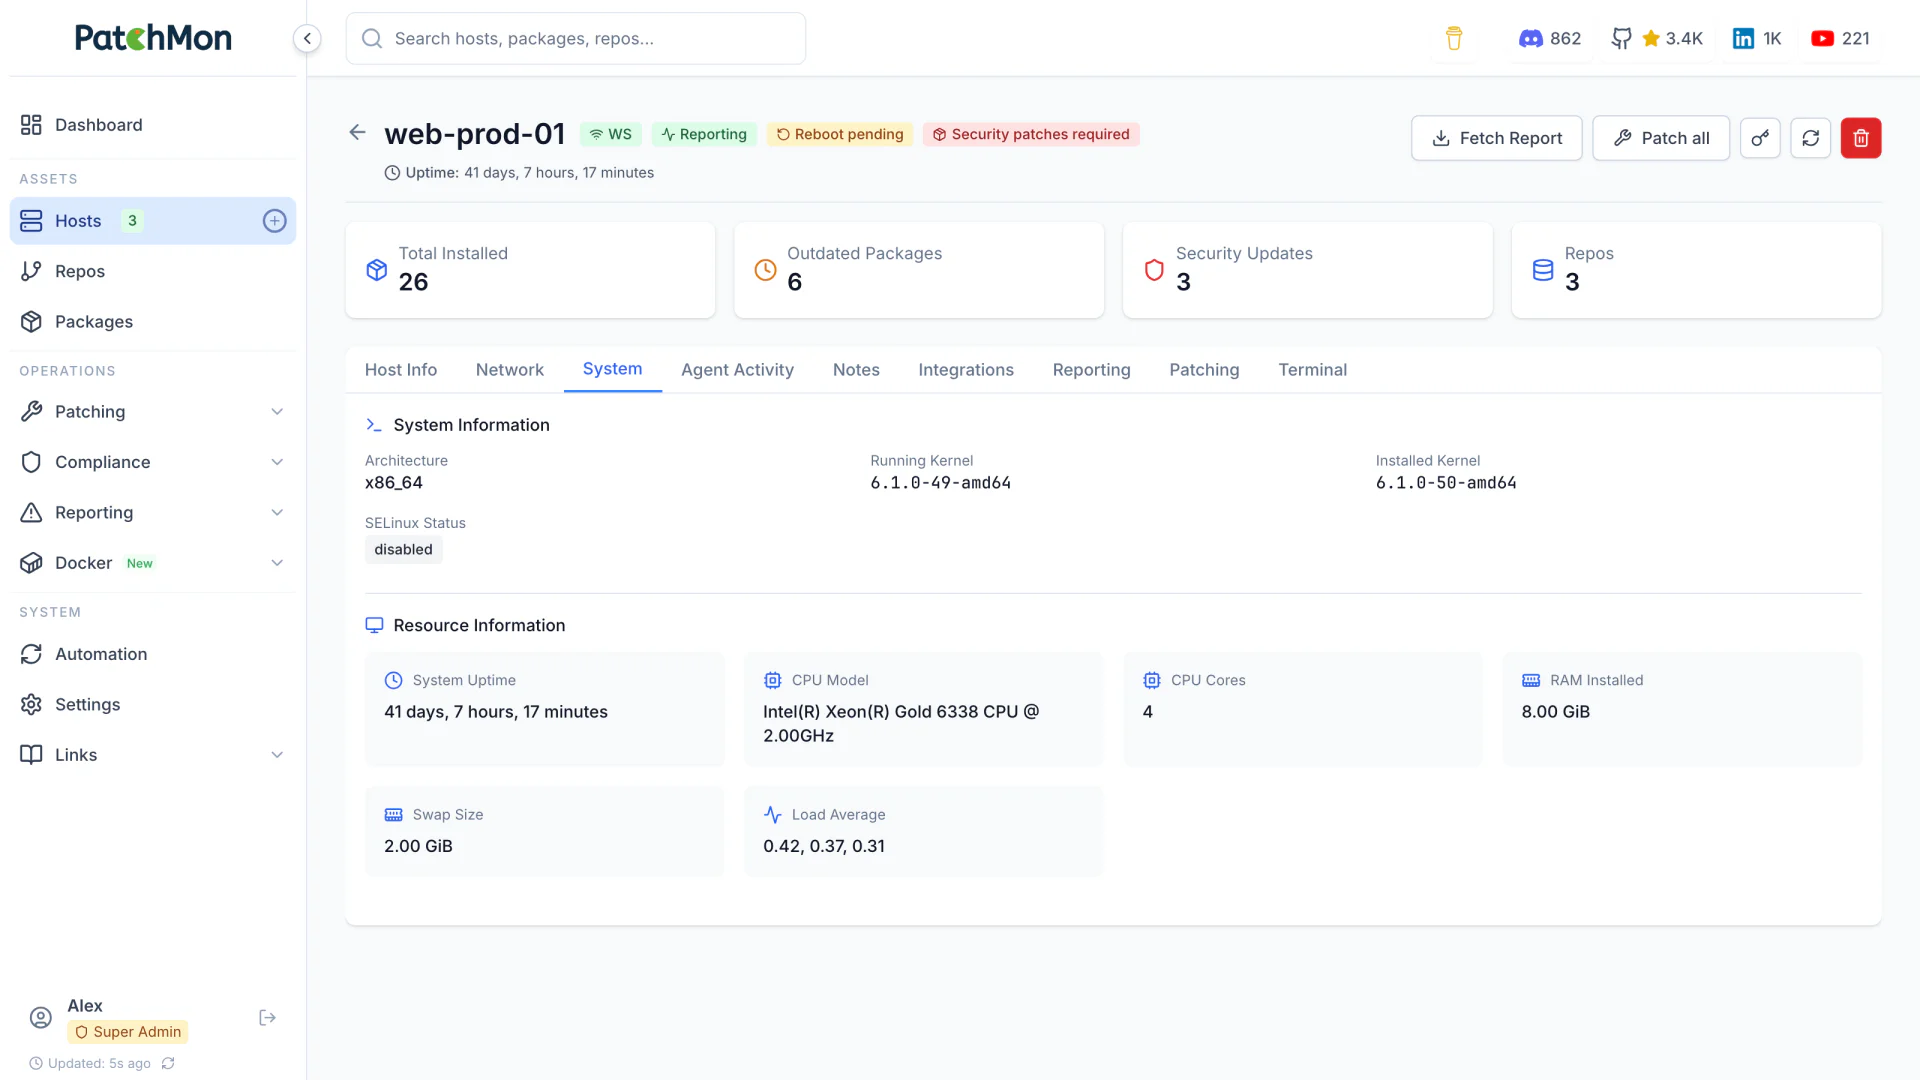Collapse the sidebar with chevron toggle
The width and height of the screenshot is (1920, 1080).
tap(307, 38)
